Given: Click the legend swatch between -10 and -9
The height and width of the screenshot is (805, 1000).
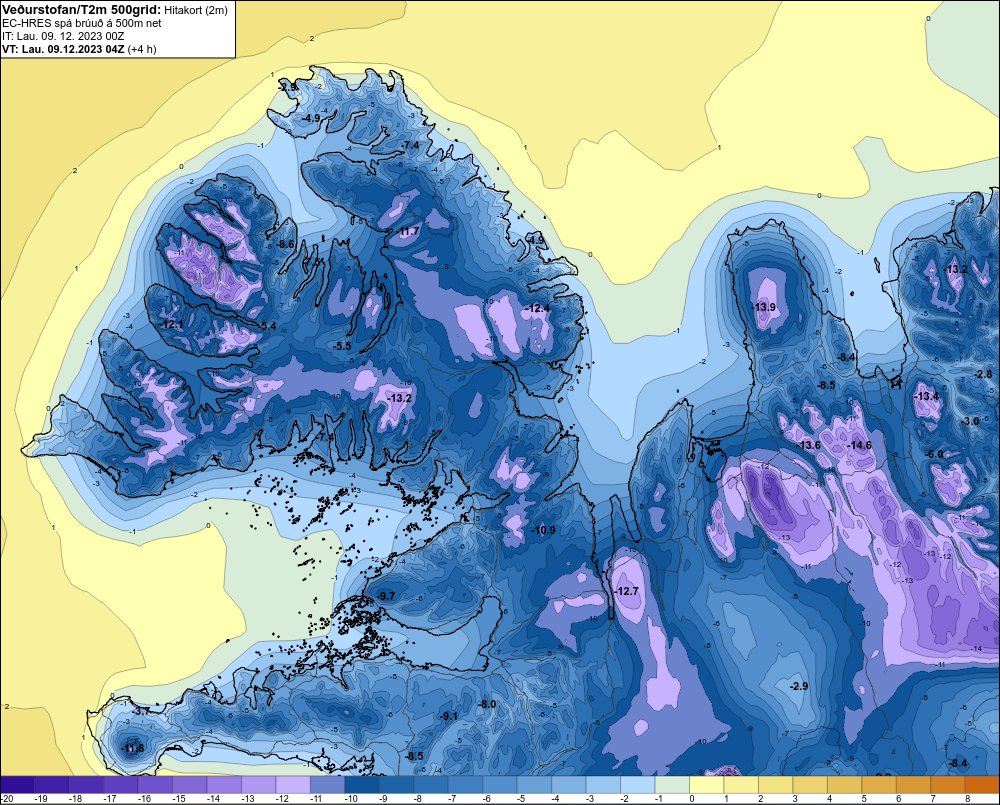Looking at the screenshot, I should click(x=362, y=784).
